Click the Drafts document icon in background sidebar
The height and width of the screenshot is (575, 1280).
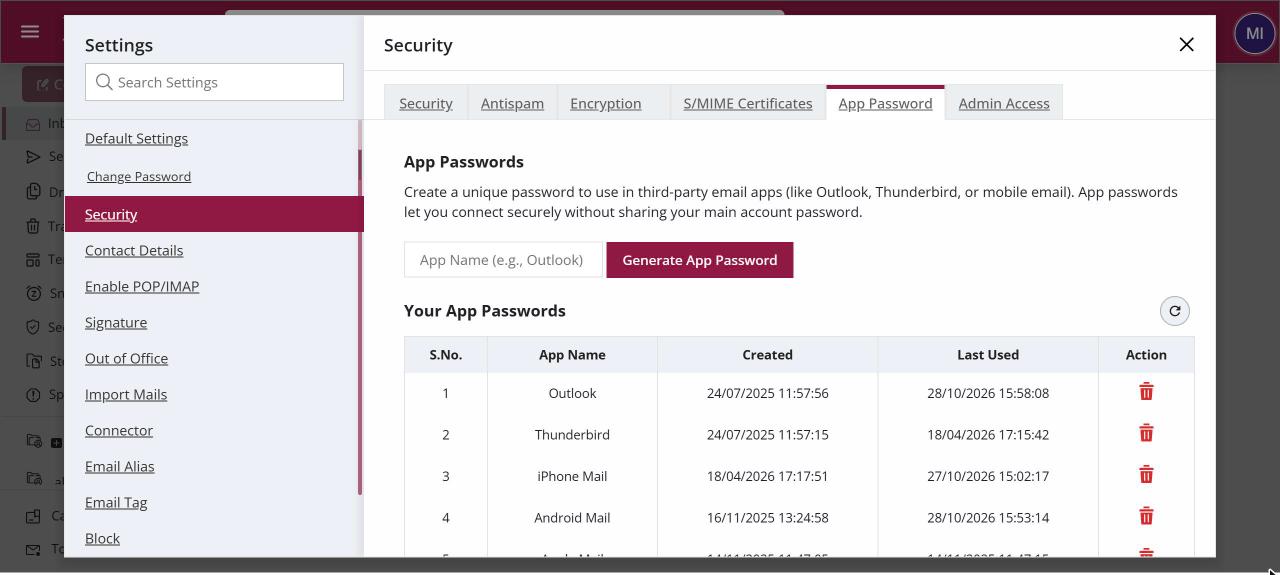[33, 192]
